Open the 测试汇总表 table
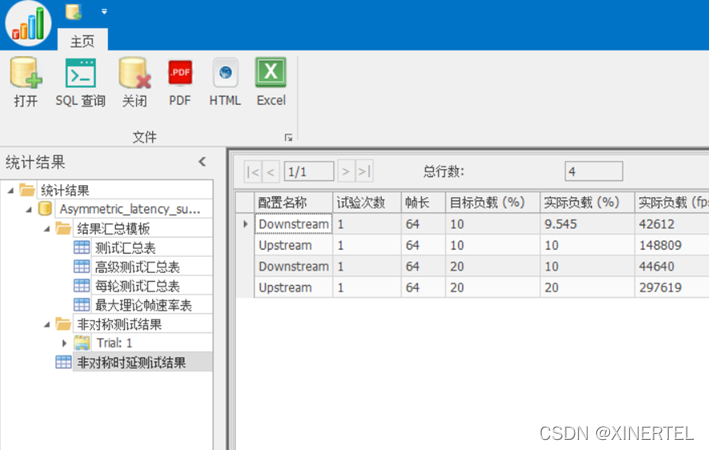 (x=125, y=248)
